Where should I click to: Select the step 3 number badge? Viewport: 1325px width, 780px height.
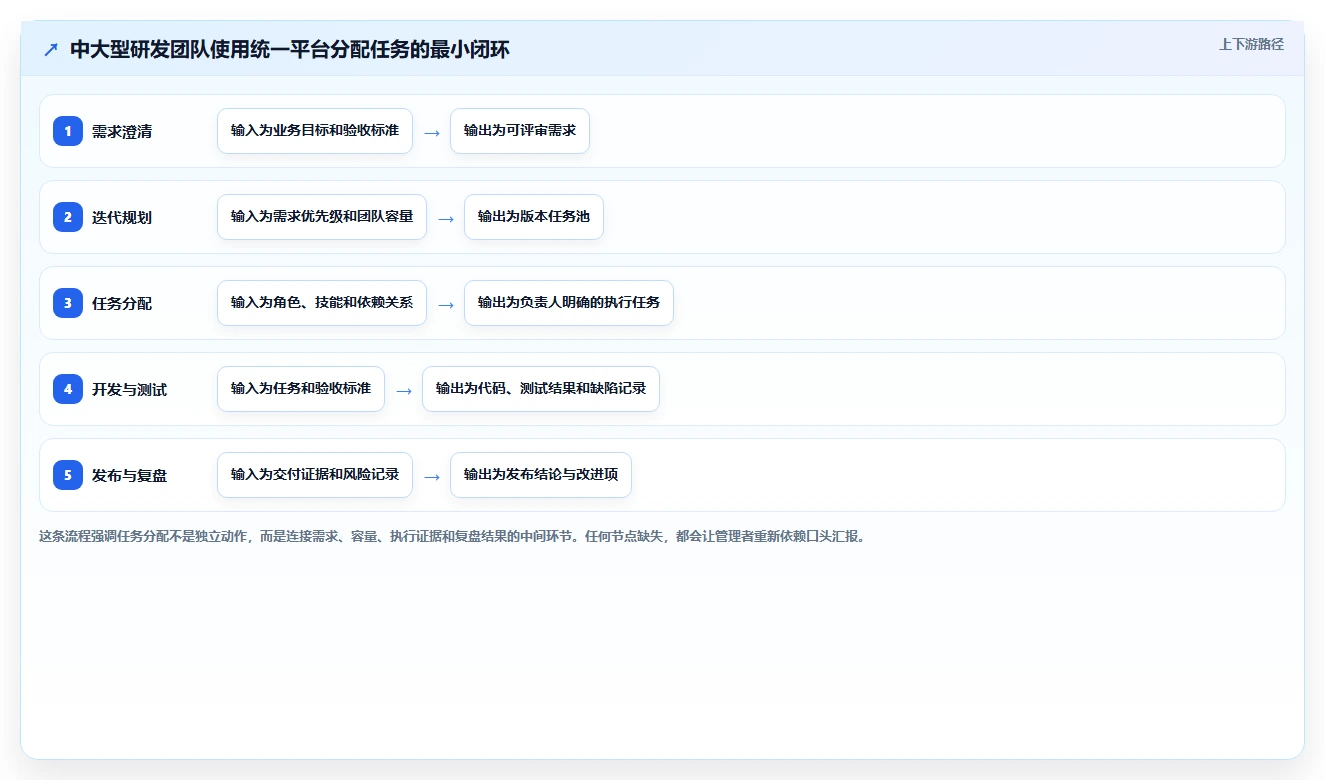tap(68, 303)
